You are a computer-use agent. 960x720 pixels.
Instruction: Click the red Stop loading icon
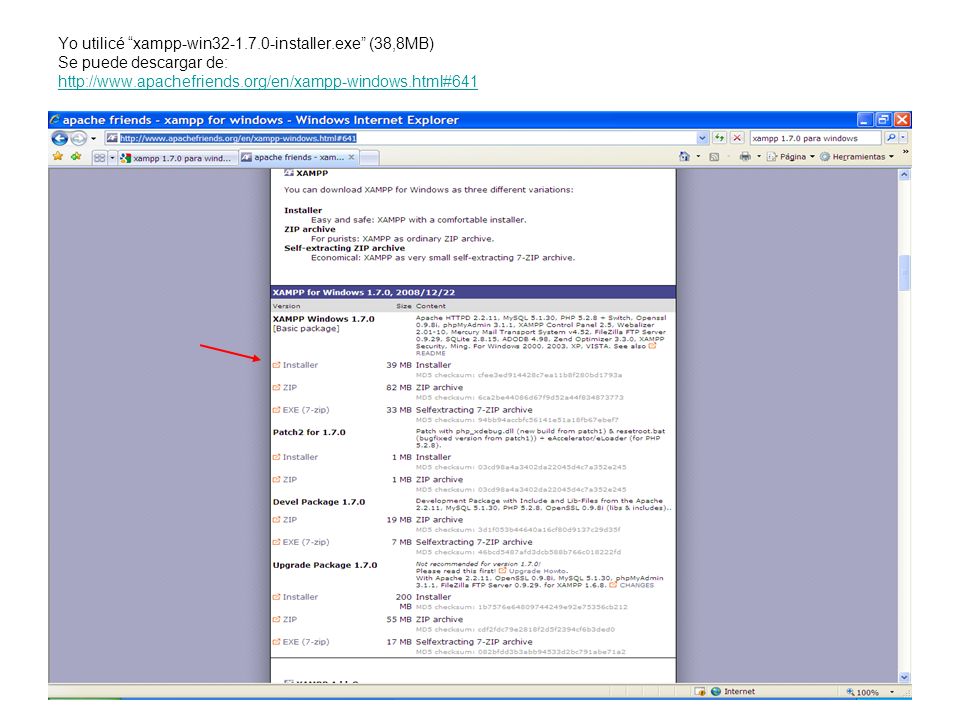[737, 138]
